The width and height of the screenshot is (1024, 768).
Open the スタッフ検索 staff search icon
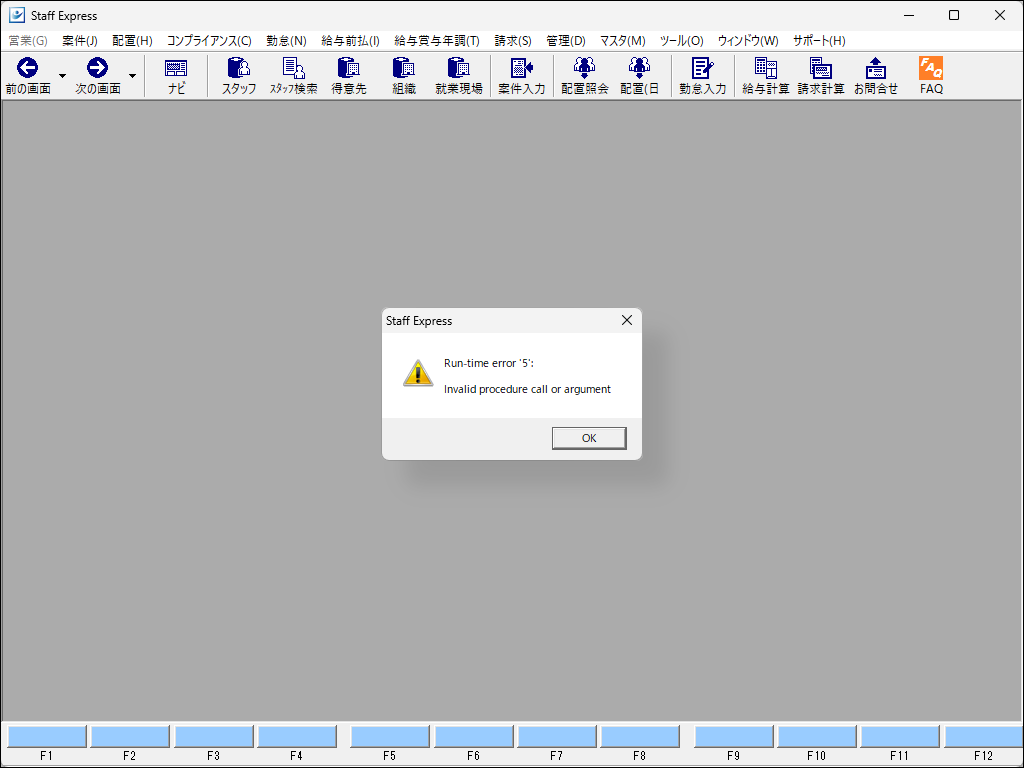[x=293, y=68]
